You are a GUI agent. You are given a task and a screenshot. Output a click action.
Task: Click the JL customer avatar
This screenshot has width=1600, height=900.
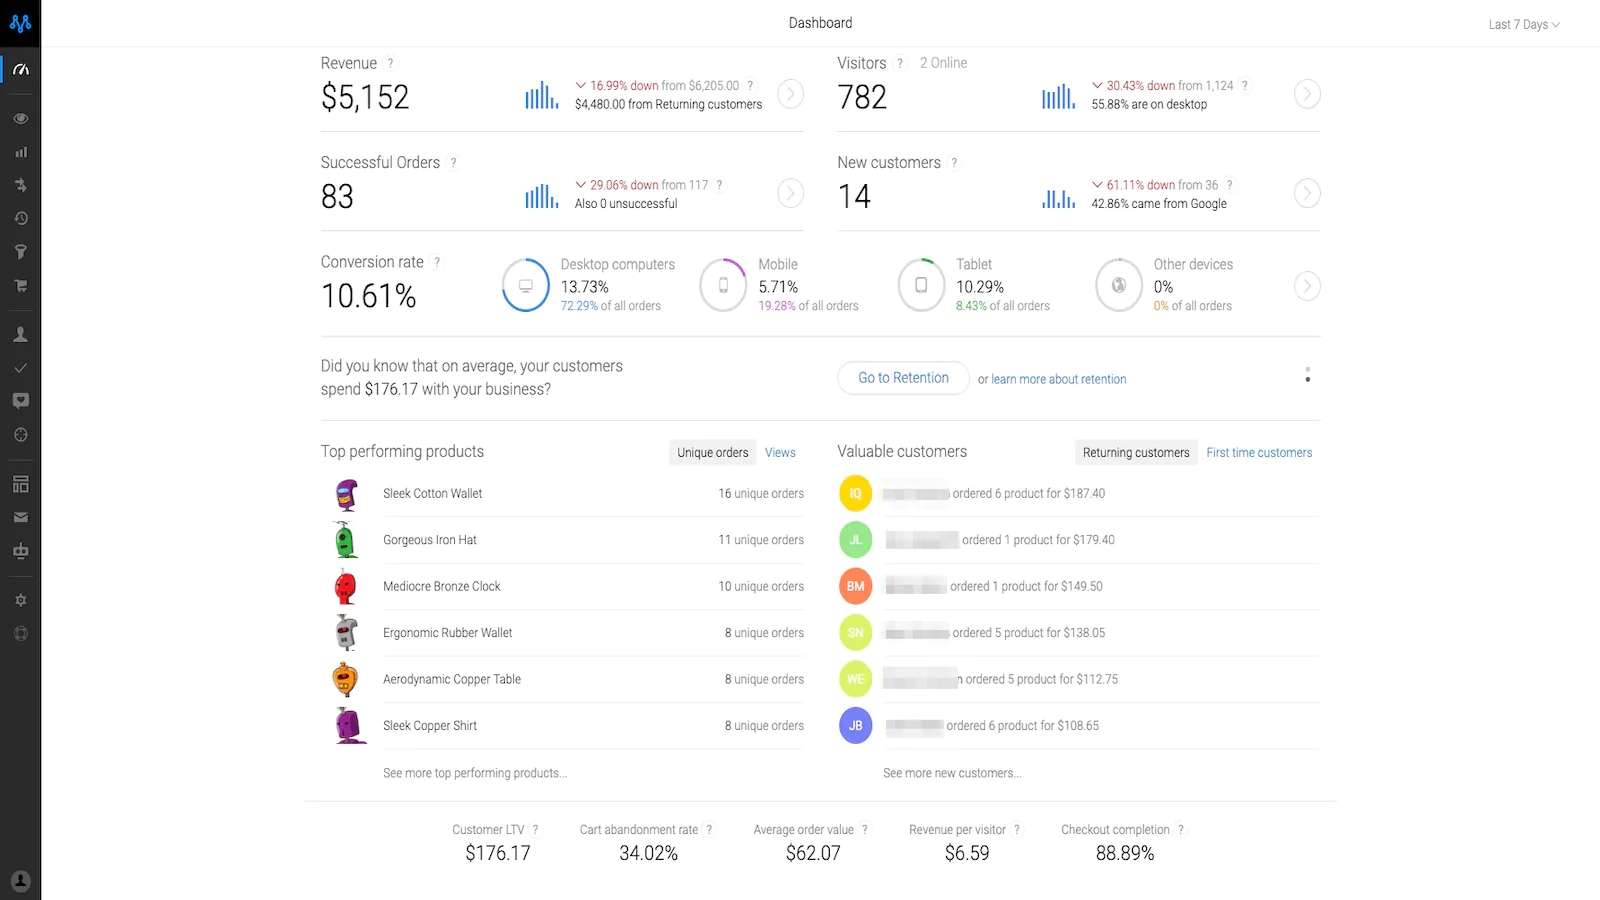coord(855,540)
